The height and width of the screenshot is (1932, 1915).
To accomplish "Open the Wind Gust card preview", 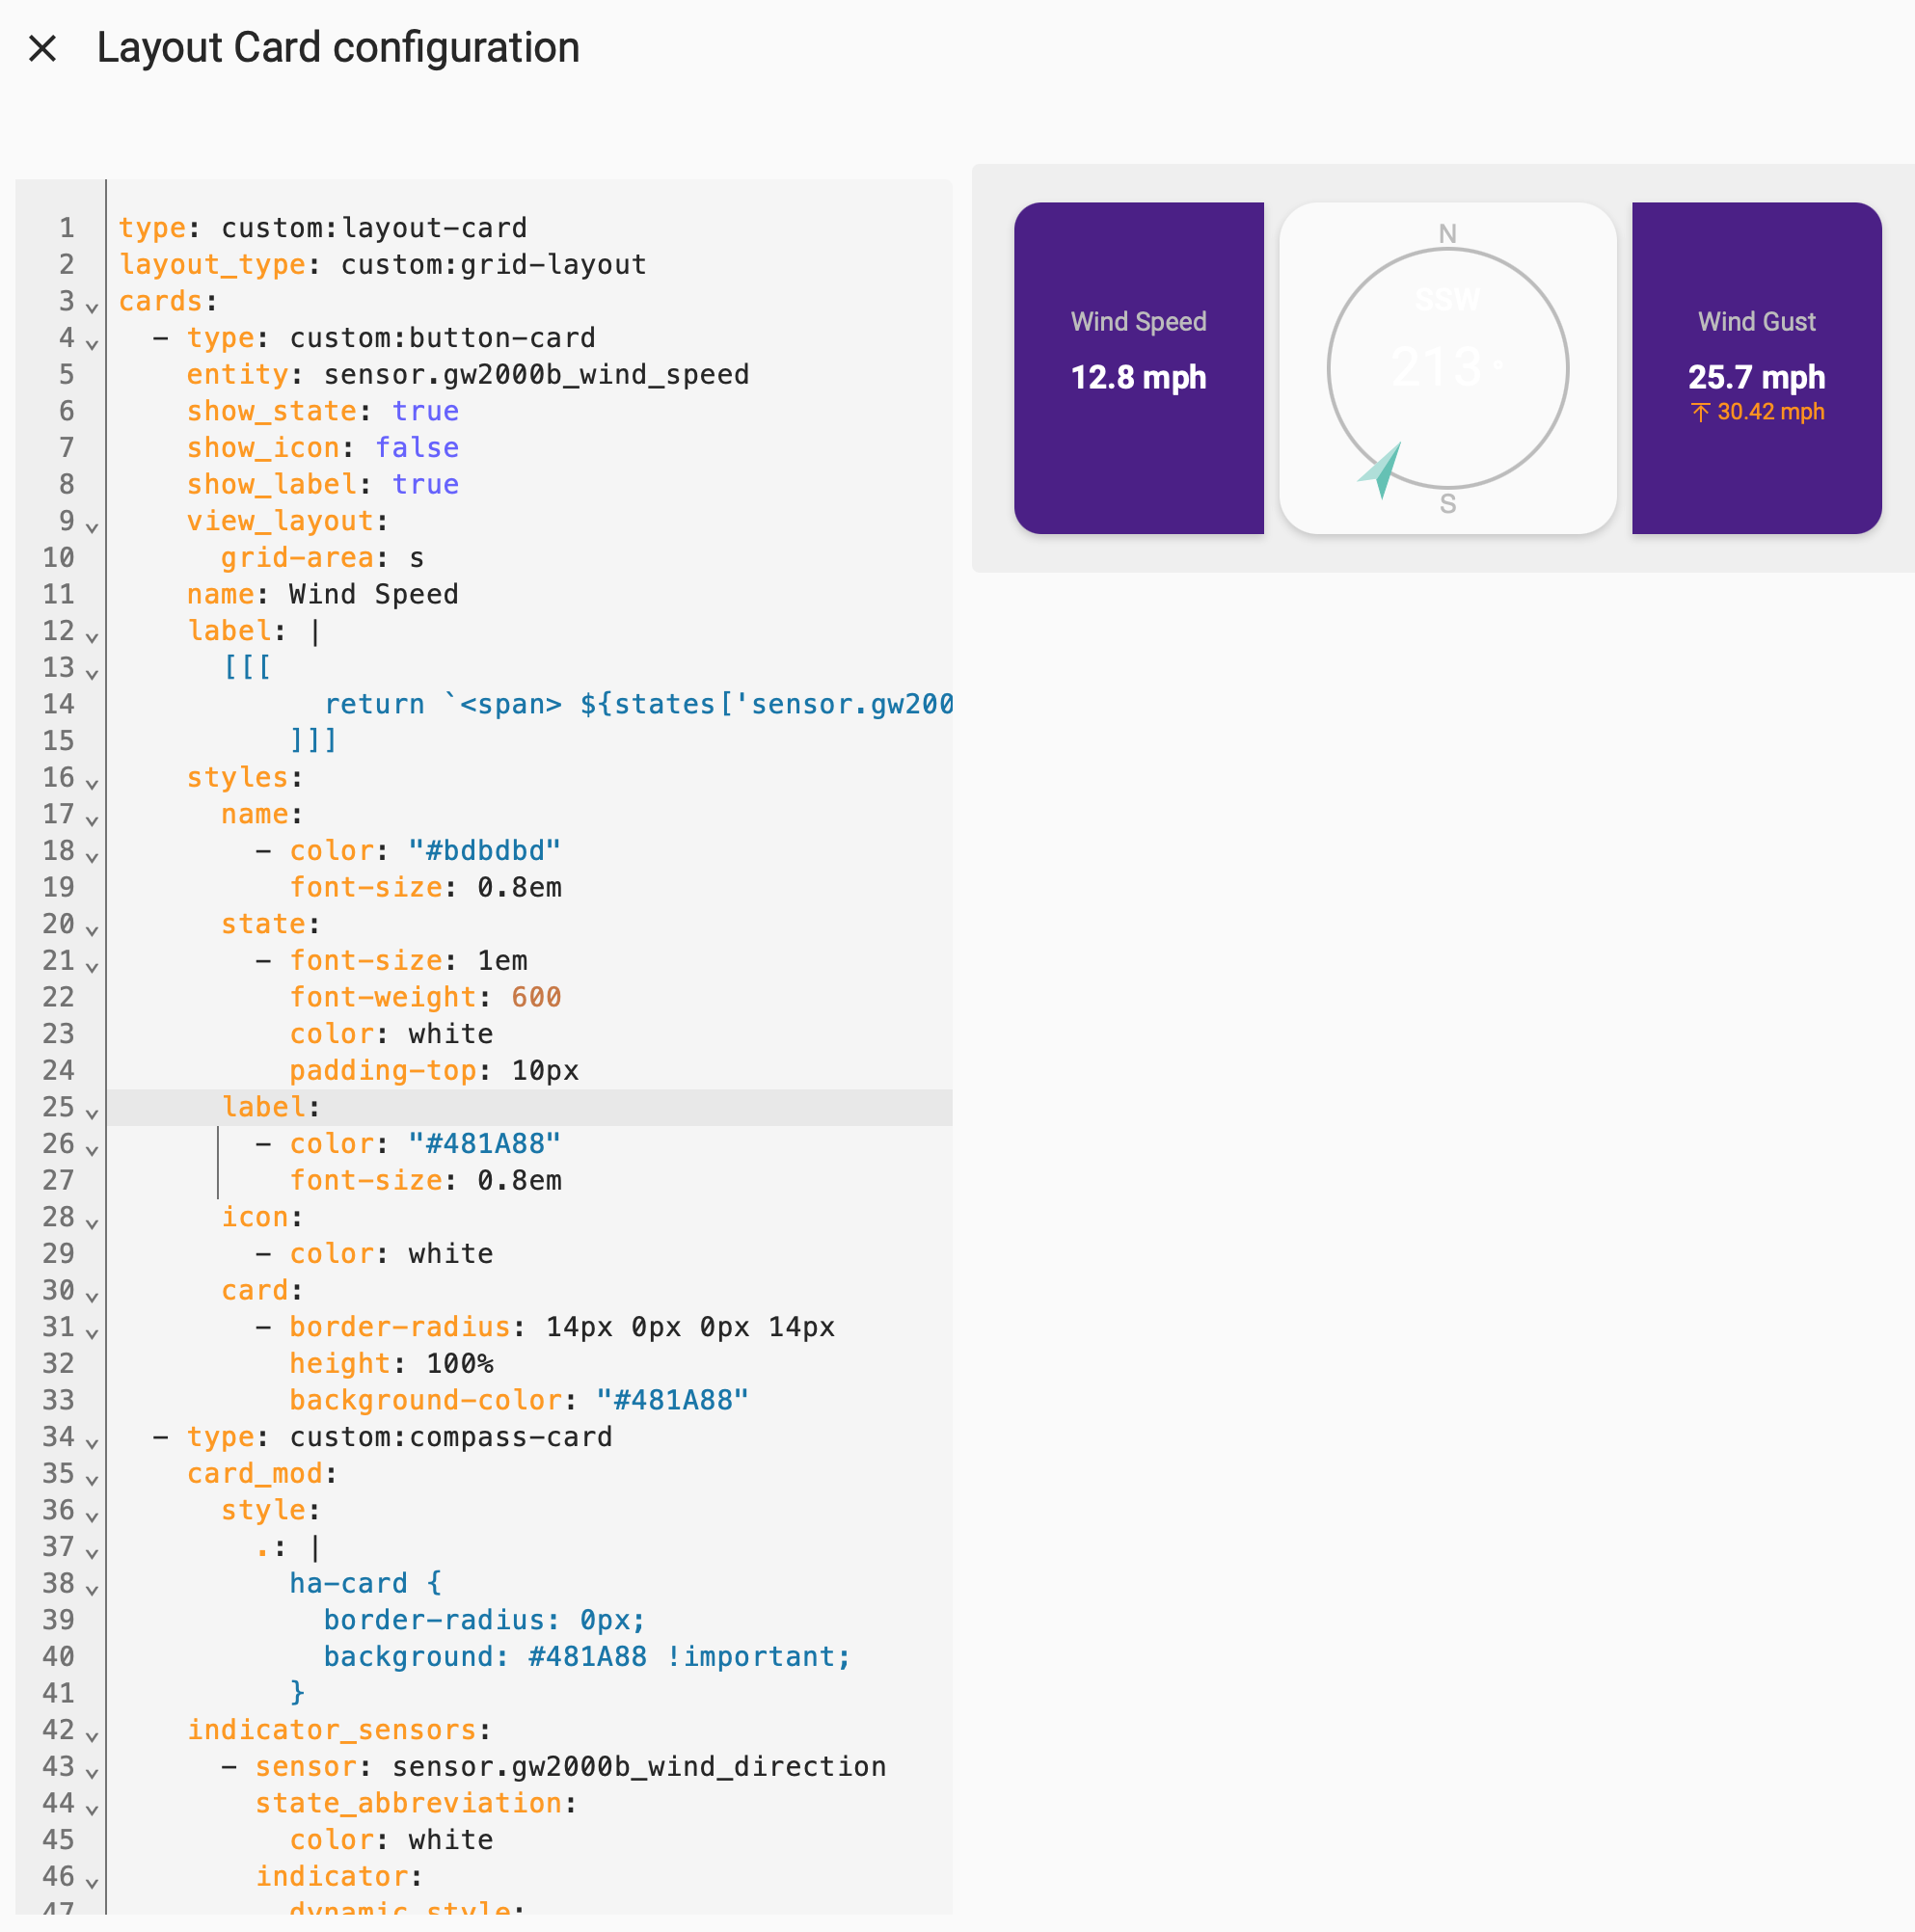I will point(1755,368).
